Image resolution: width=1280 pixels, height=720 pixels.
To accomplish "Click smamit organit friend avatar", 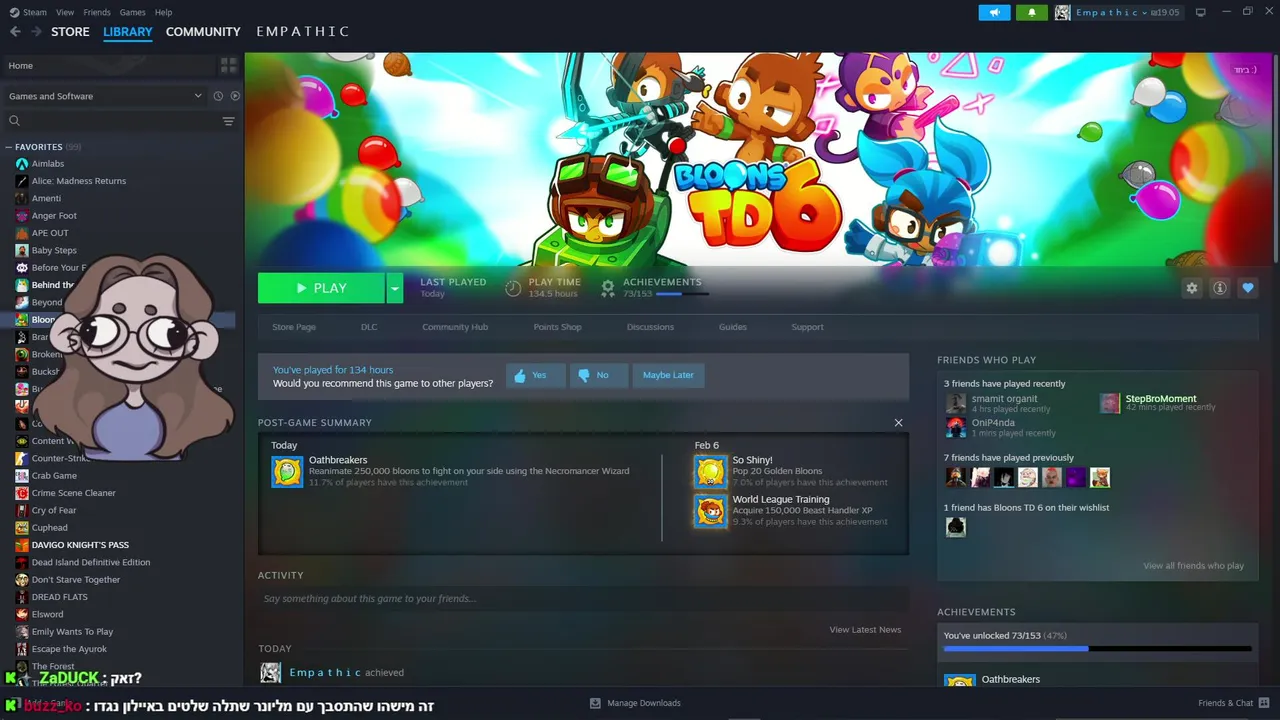I will 956,403.
